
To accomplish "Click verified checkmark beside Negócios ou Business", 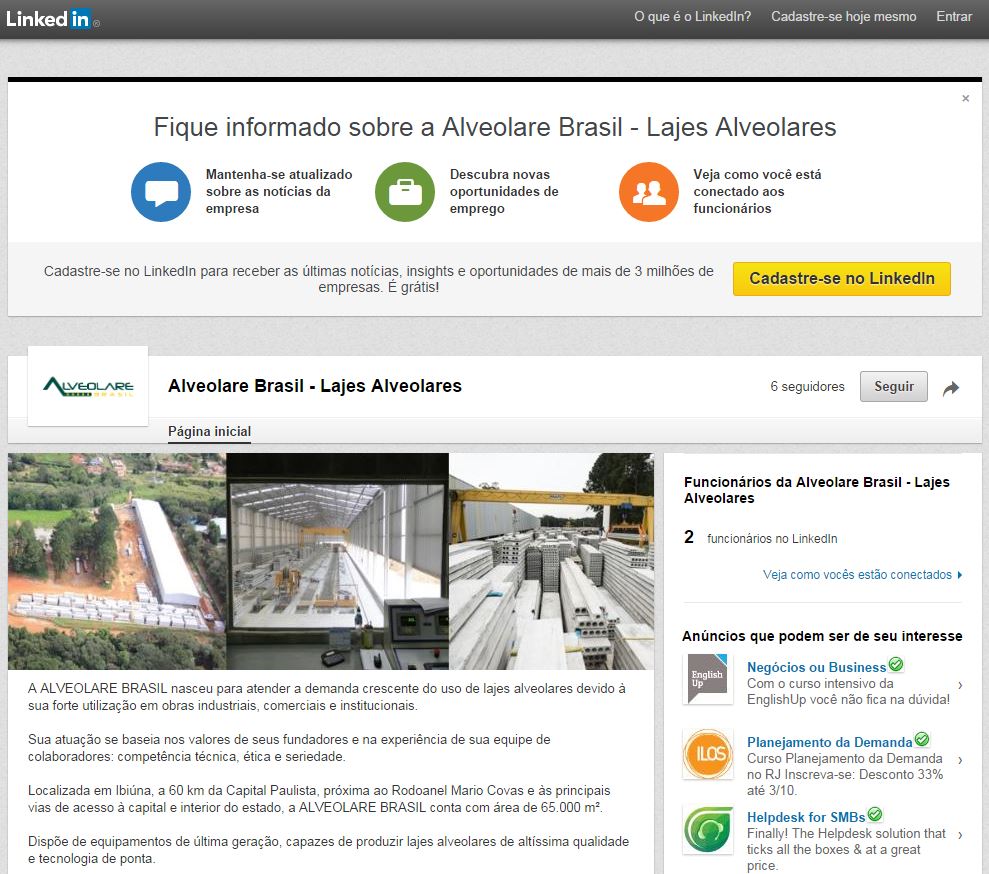I will coord(896,664).
